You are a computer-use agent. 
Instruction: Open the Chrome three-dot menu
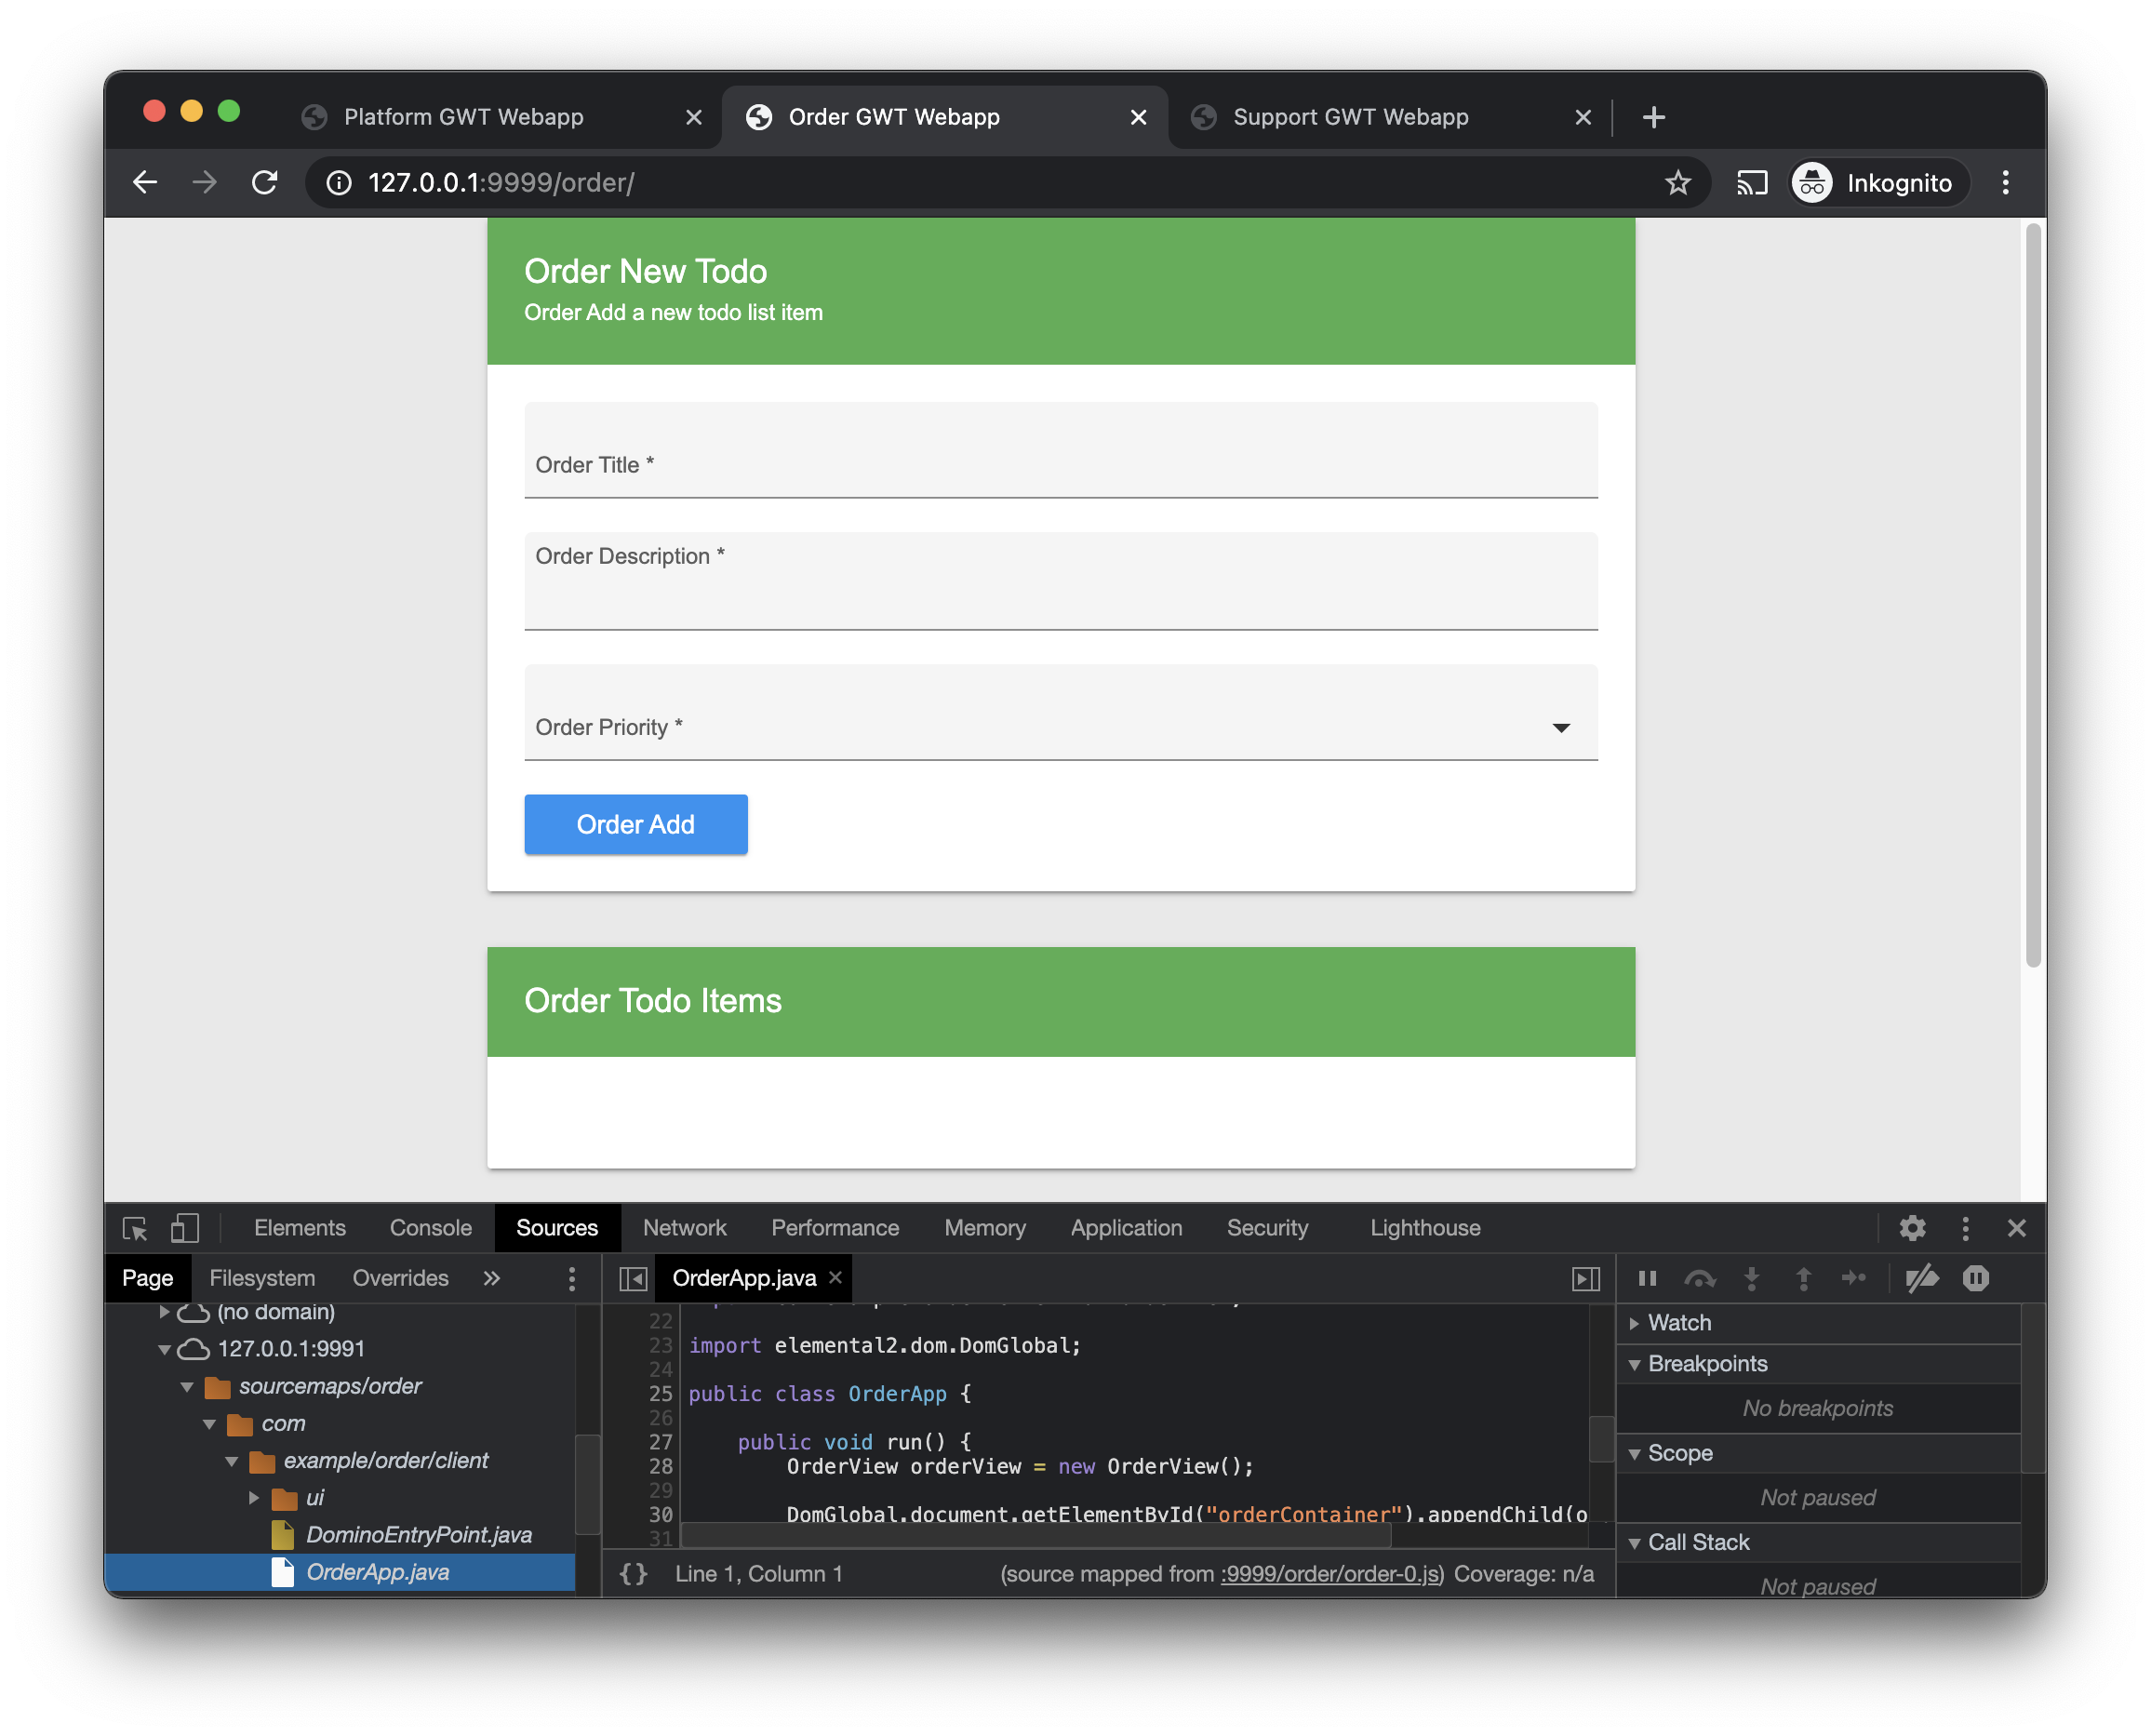click(x=2005, y=182)
